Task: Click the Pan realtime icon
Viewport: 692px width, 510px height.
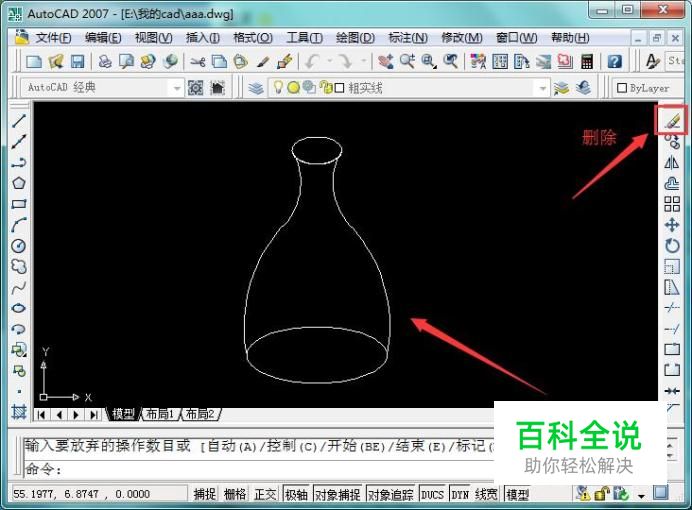Action: point(386,61)
